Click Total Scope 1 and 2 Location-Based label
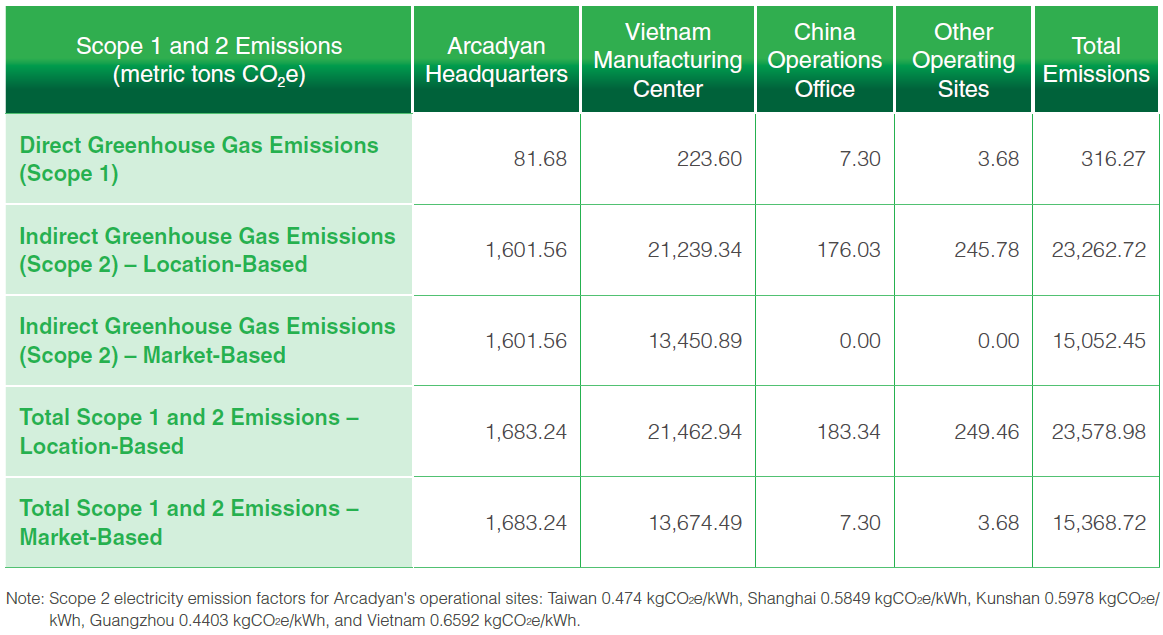Viewport: 1163px width, 635px height. coord(189,431)
